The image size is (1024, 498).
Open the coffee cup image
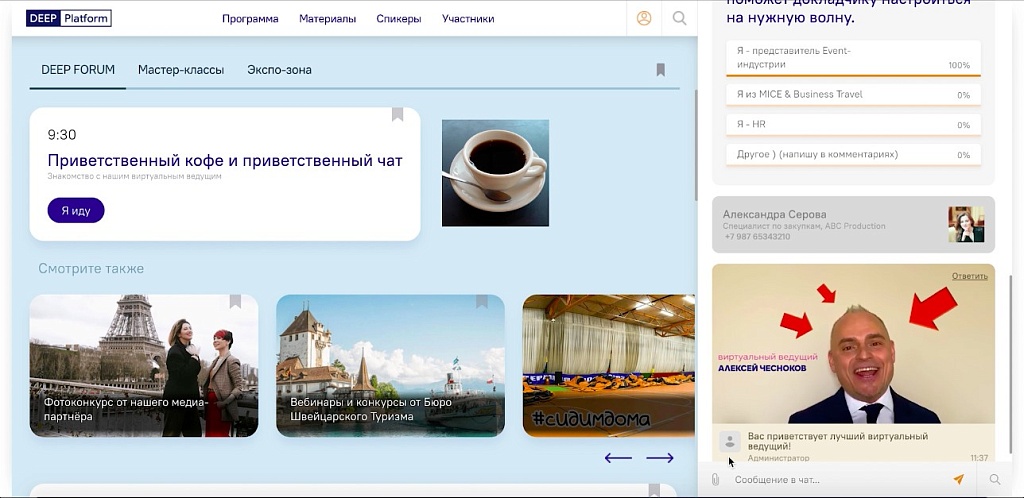pos(495,173)
